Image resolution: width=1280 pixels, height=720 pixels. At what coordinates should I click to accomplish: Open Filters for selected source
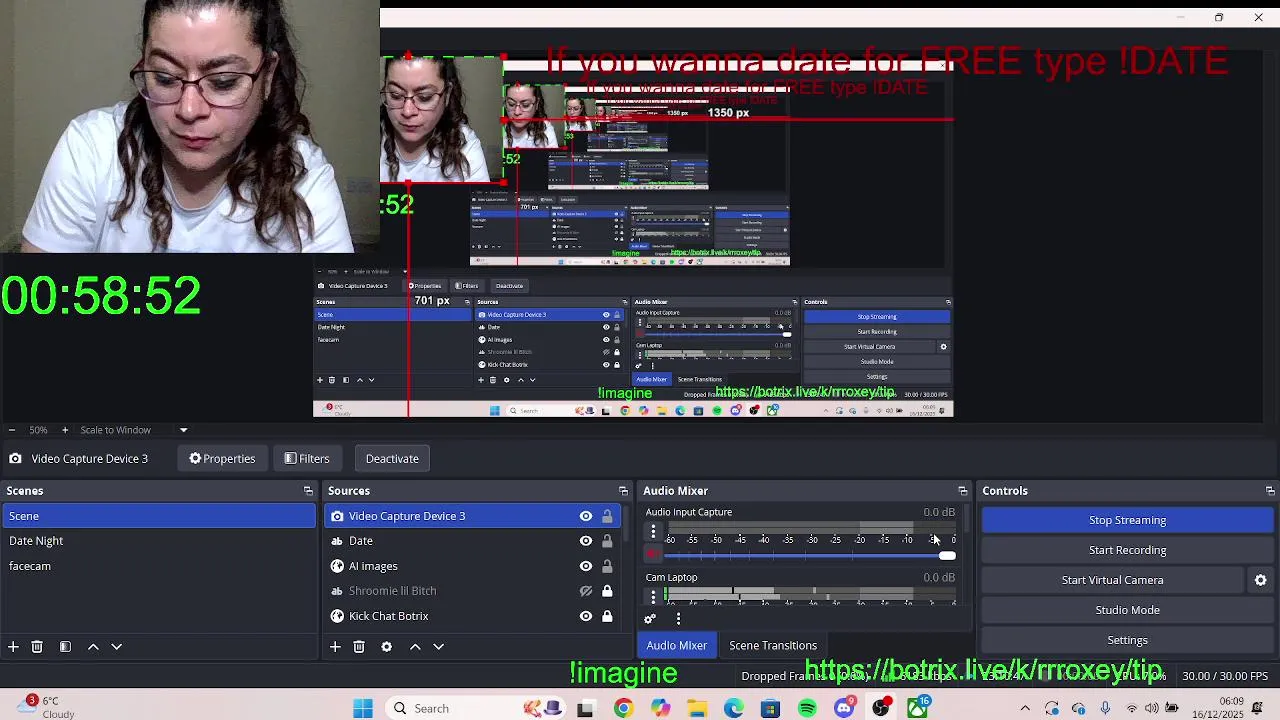[306, 459]
